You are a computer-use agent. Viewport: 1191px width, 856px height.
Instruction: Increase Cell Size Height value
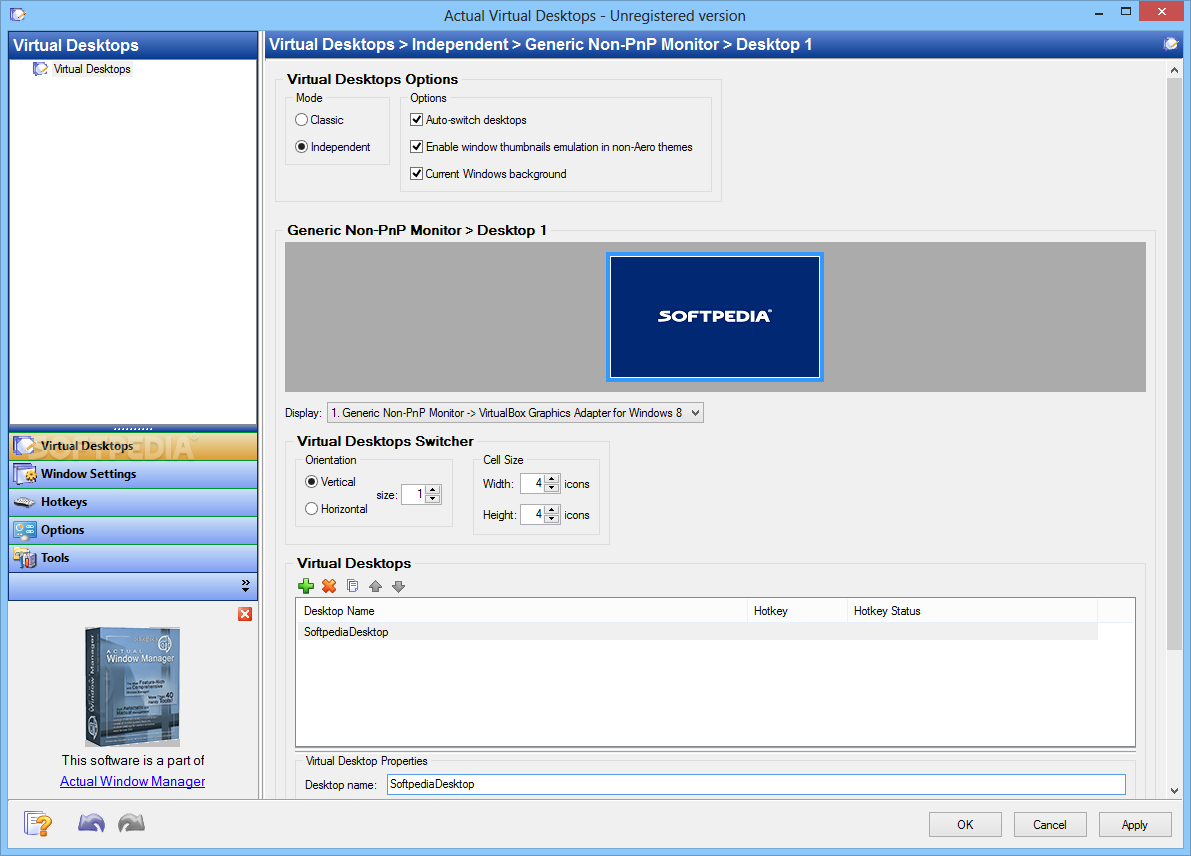coord(552,510)
